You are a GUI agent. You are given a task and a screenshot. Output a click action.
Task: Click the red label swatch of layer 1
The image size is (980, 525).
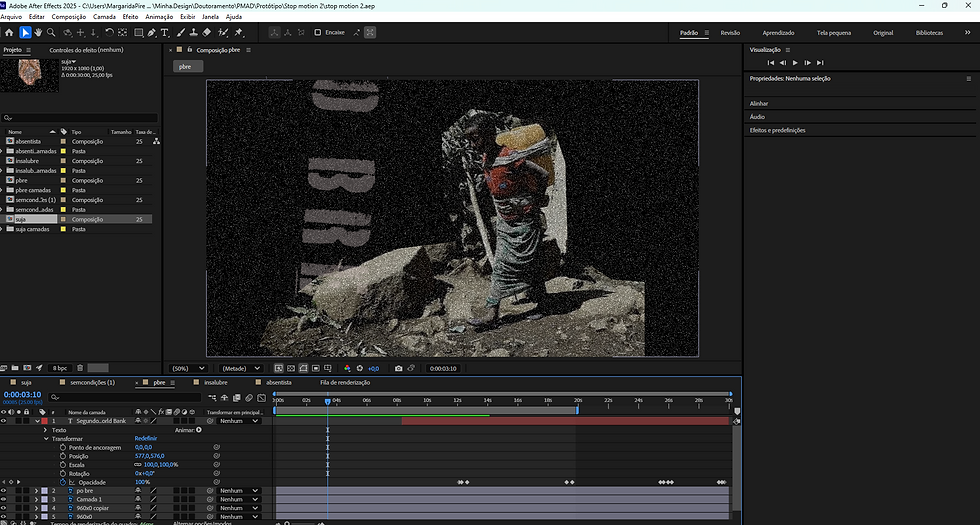pos(44,421)
